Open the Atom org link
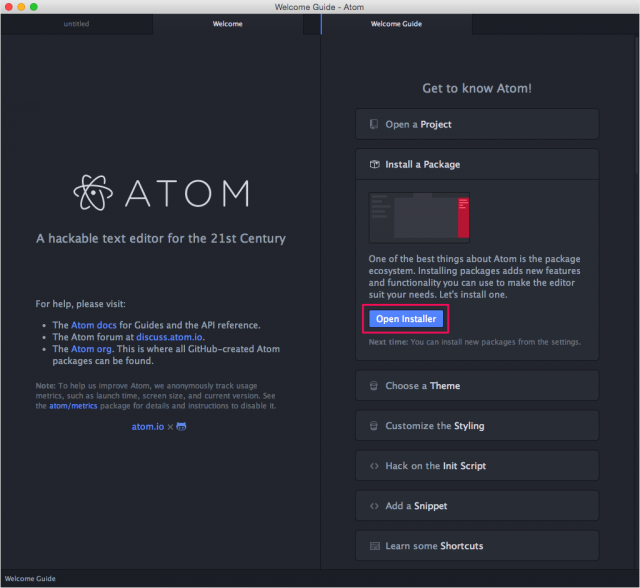 pyautogui.click(x=91, y=349)
